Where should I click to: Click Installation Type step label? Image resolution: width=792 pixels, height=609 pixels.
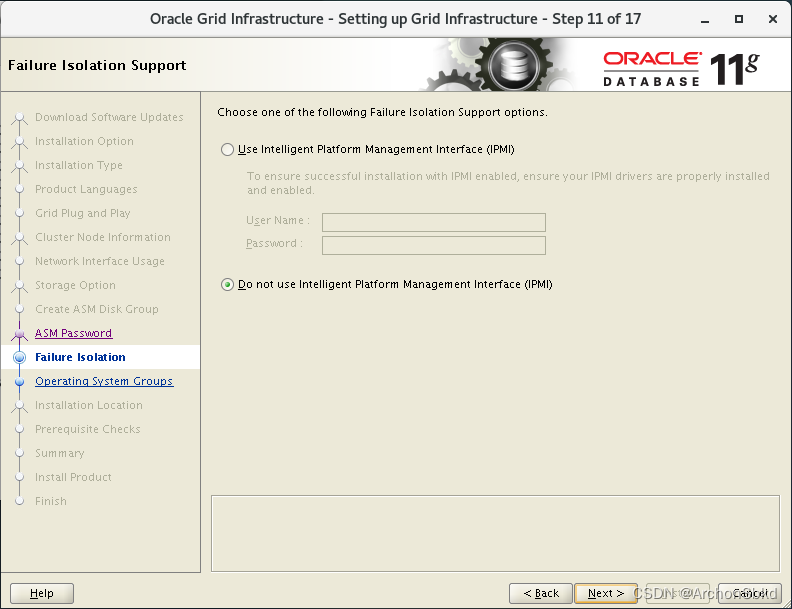(79, 165)
